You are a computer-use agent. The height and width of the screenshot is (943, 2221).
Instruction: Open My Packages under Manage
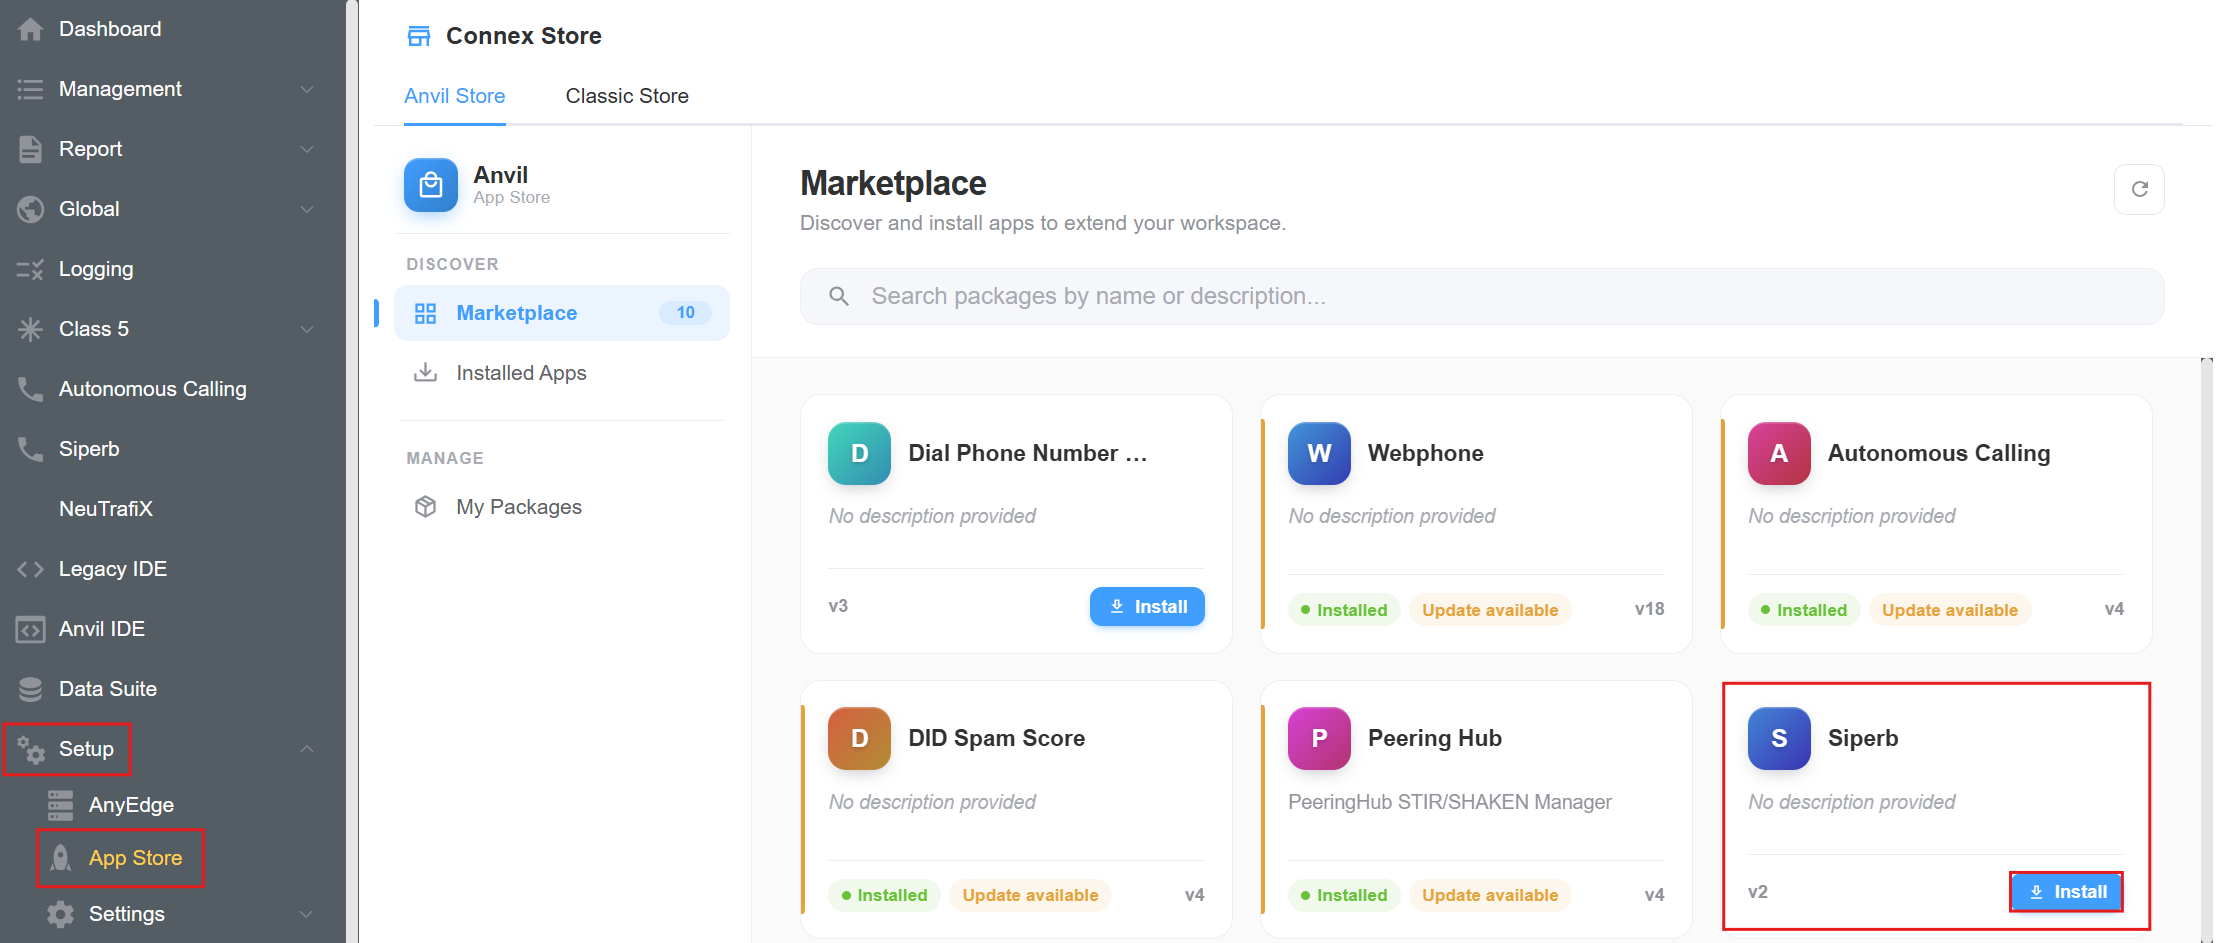562,507
